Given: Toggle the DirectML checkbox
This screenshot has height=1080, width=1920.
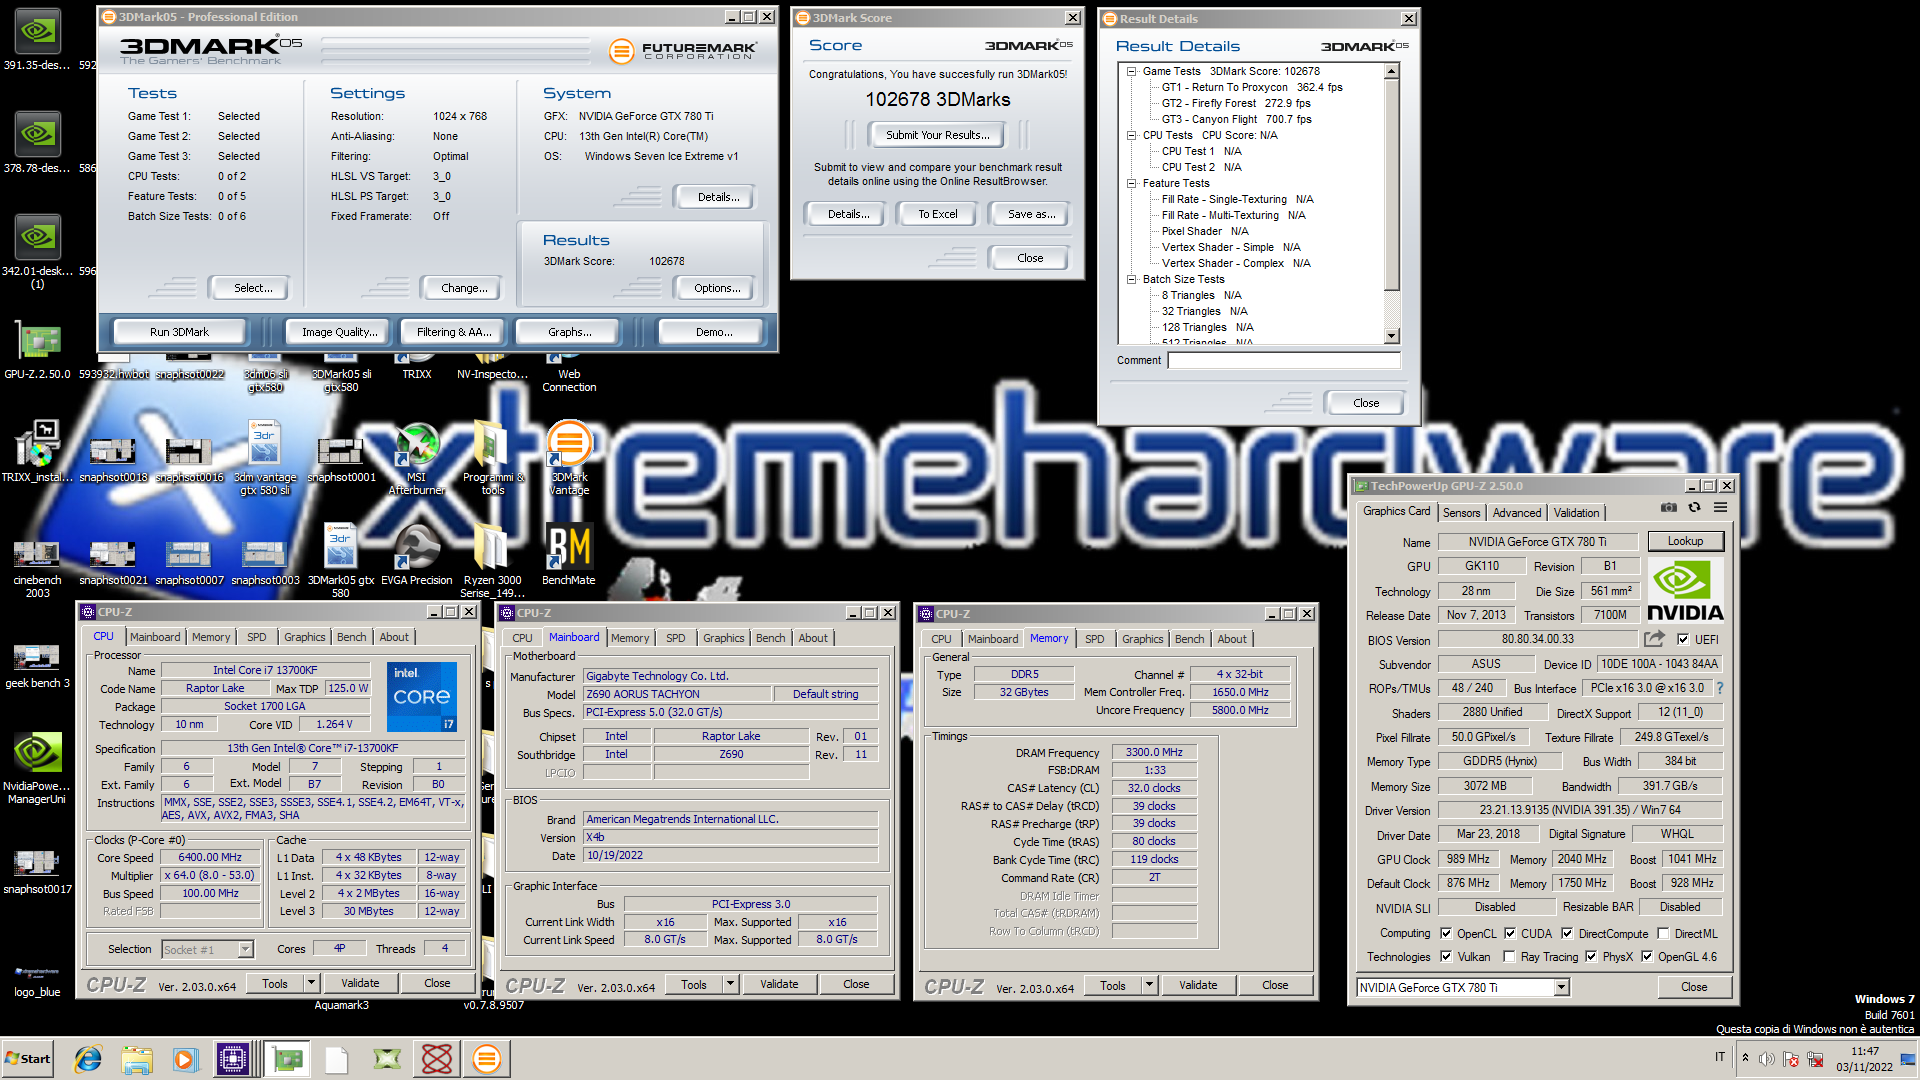Looking at the screenshot, I should 1663,933.
